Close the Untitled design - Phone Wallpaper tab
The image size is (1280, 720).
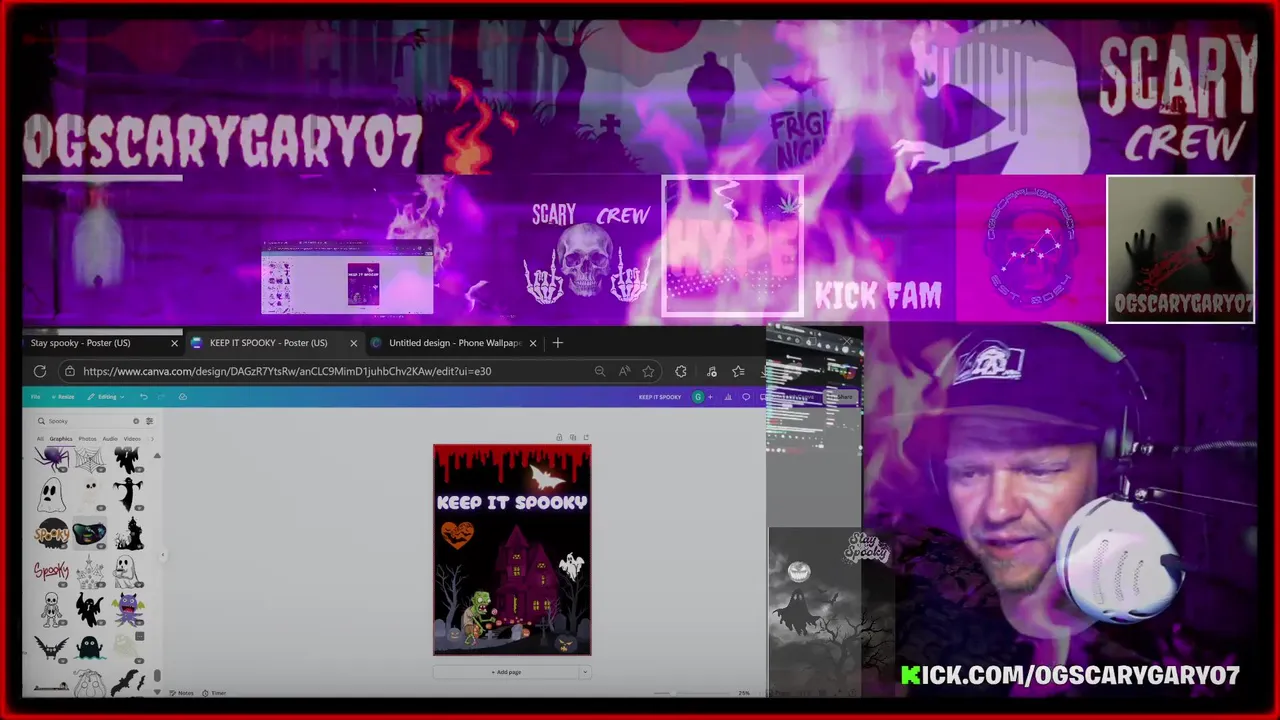(533, 343)
